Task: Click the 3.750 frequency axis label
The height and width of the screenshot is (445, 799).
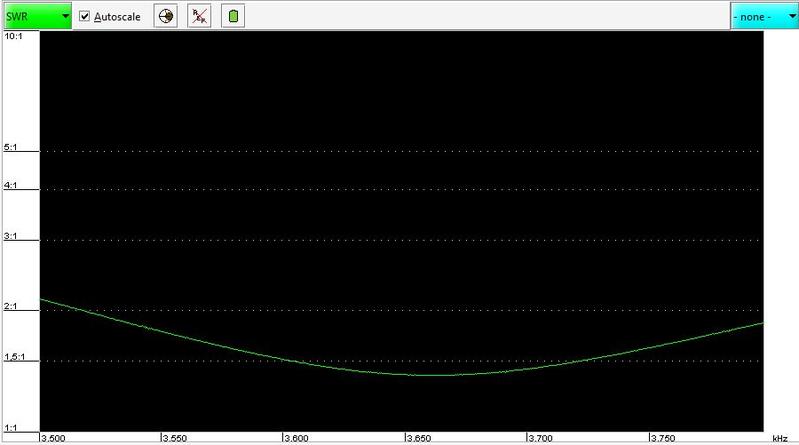Action: [663, 438]
